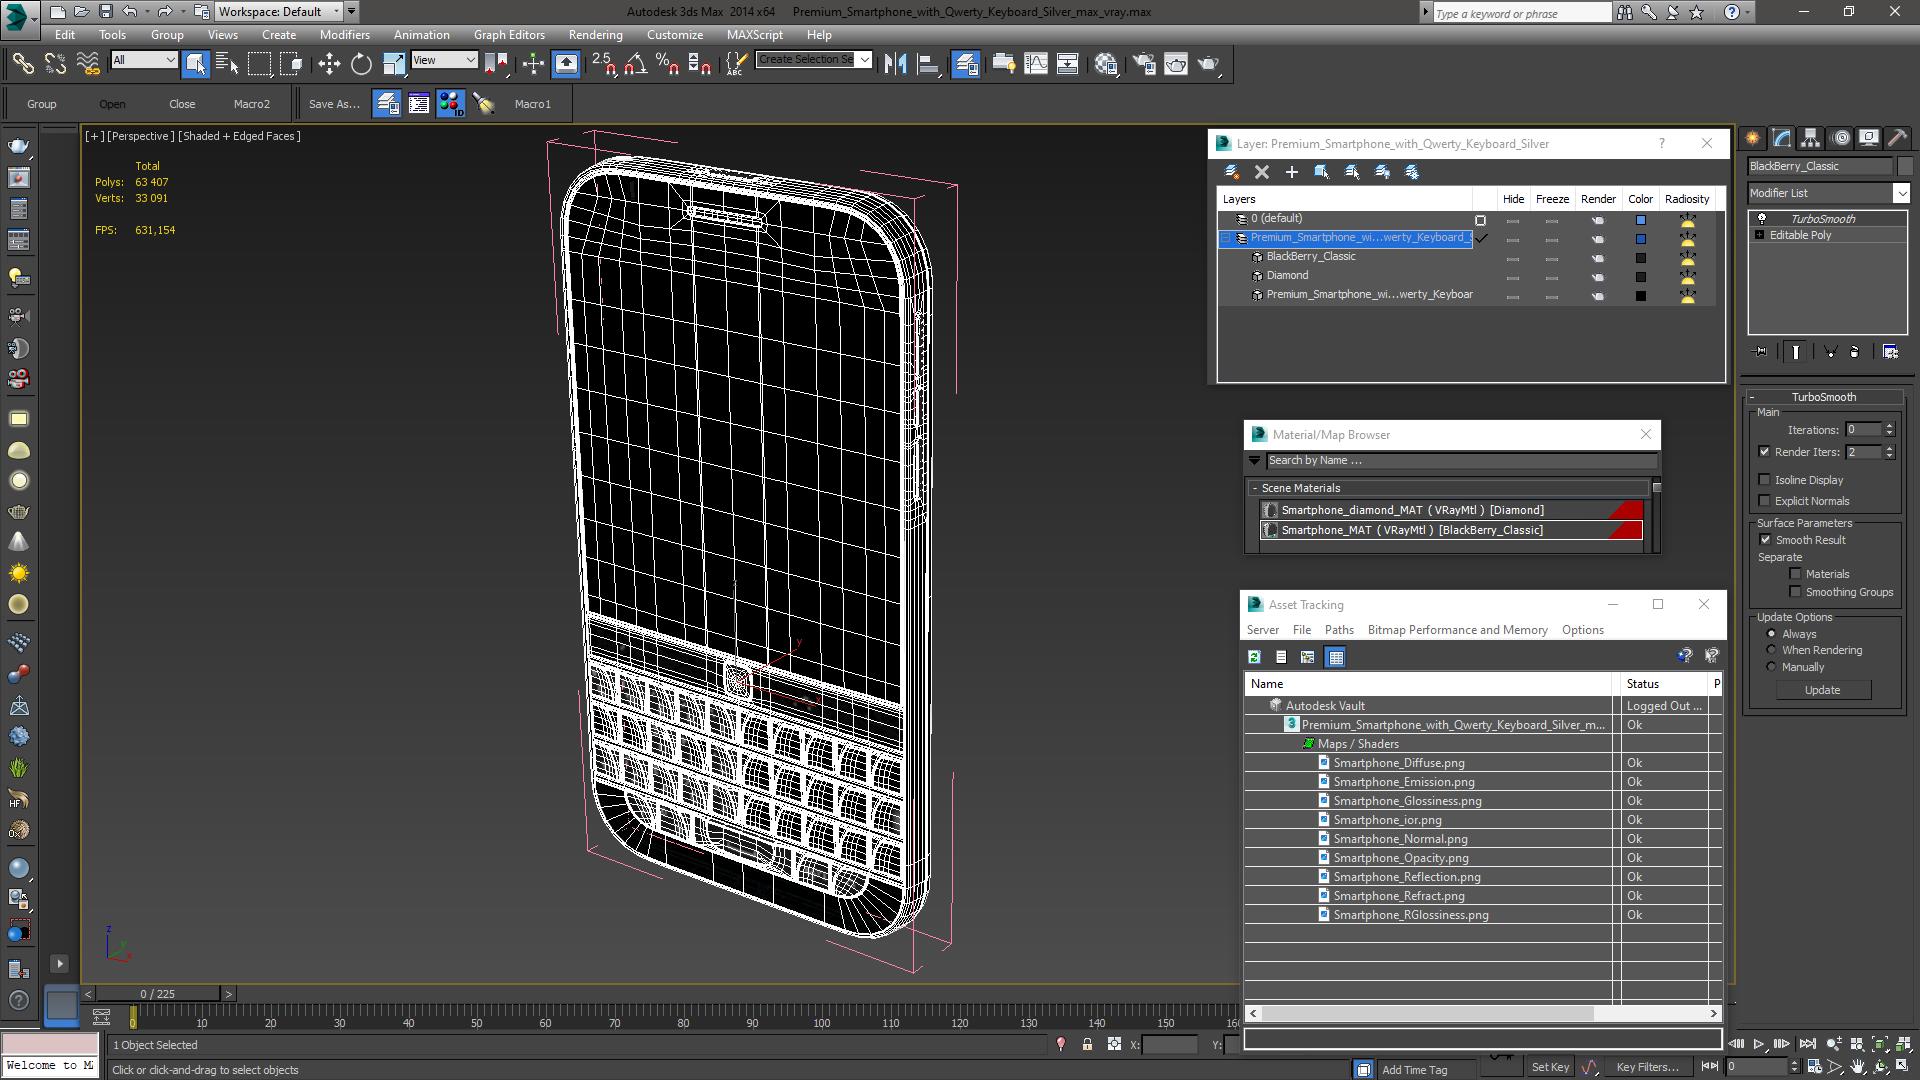Image resolution: width=1920 pixels, height=1080 pixels.
Task: Toggle Angle Snap icon
Action: [635, 64]
